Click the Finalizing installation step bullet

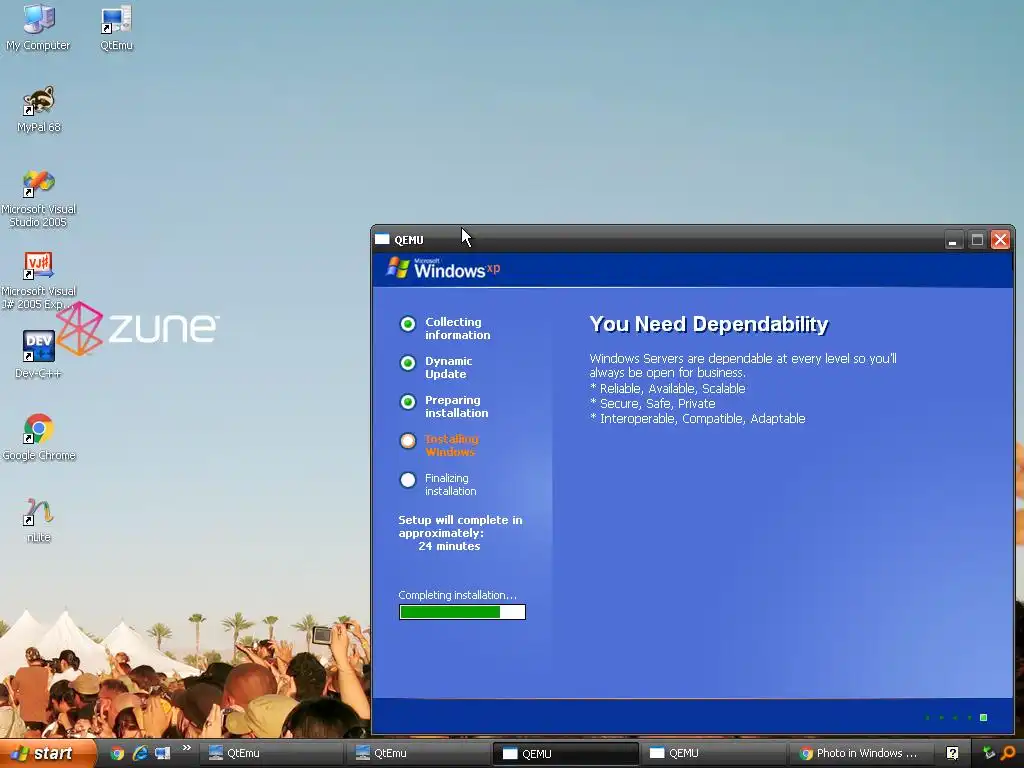pos(408,481)
